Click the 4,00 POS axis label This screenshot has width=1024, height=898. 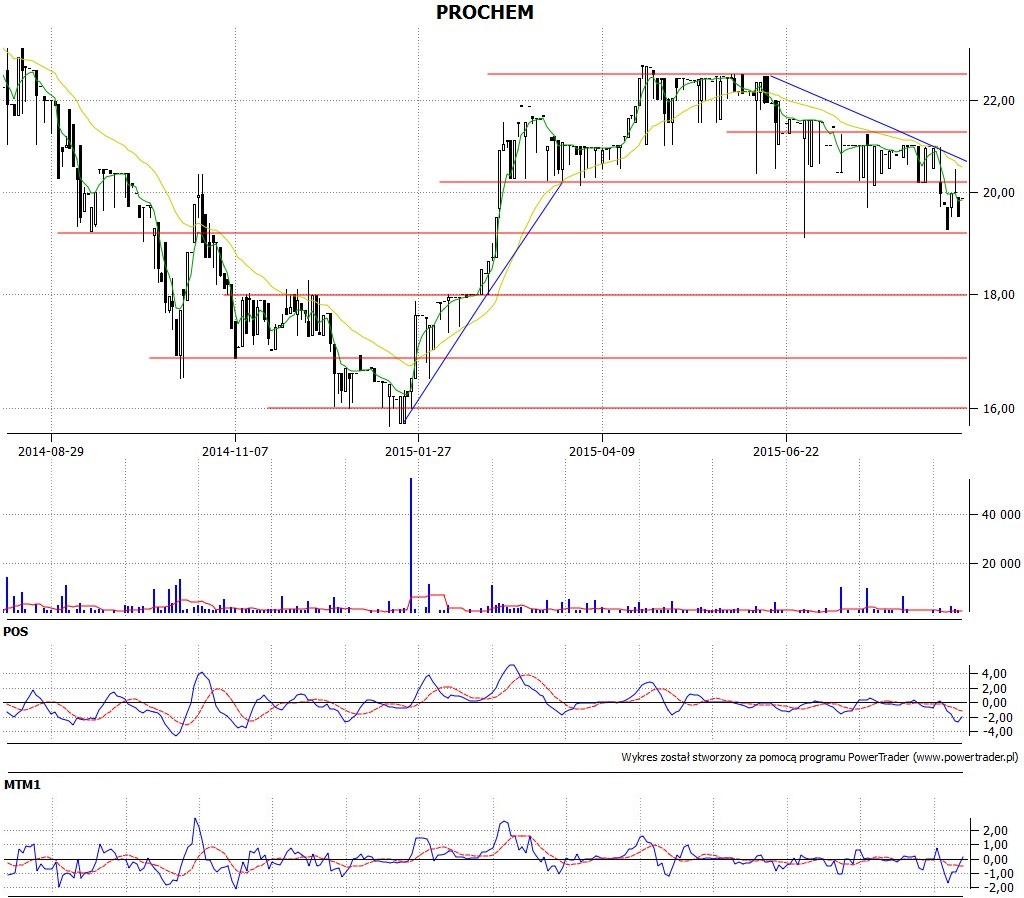tap(993, 674)
